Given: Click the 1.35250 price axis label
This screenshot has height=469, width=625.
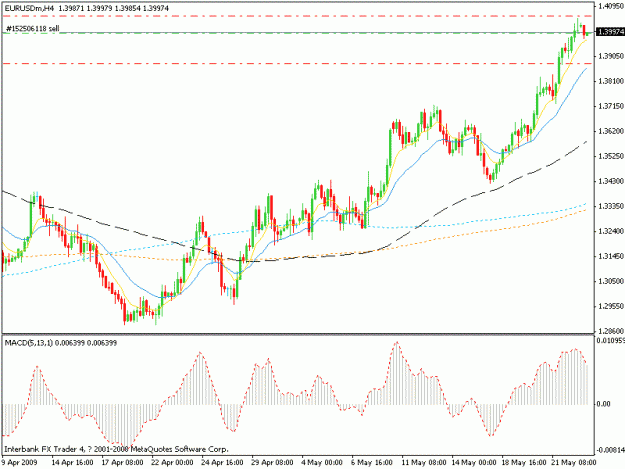Looking at the screenshot, I should click(611, 157).
